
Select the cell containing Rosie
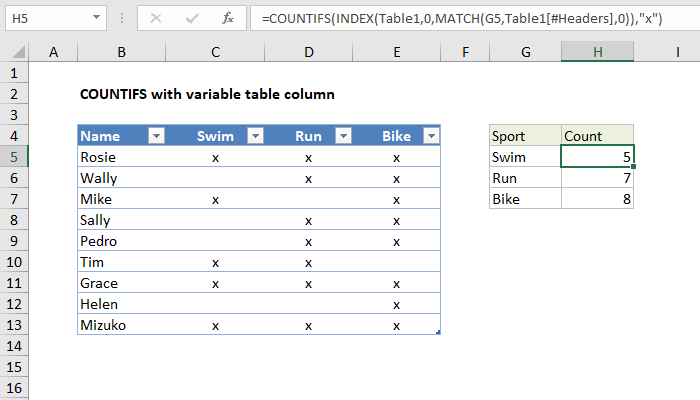coord(122,157)
